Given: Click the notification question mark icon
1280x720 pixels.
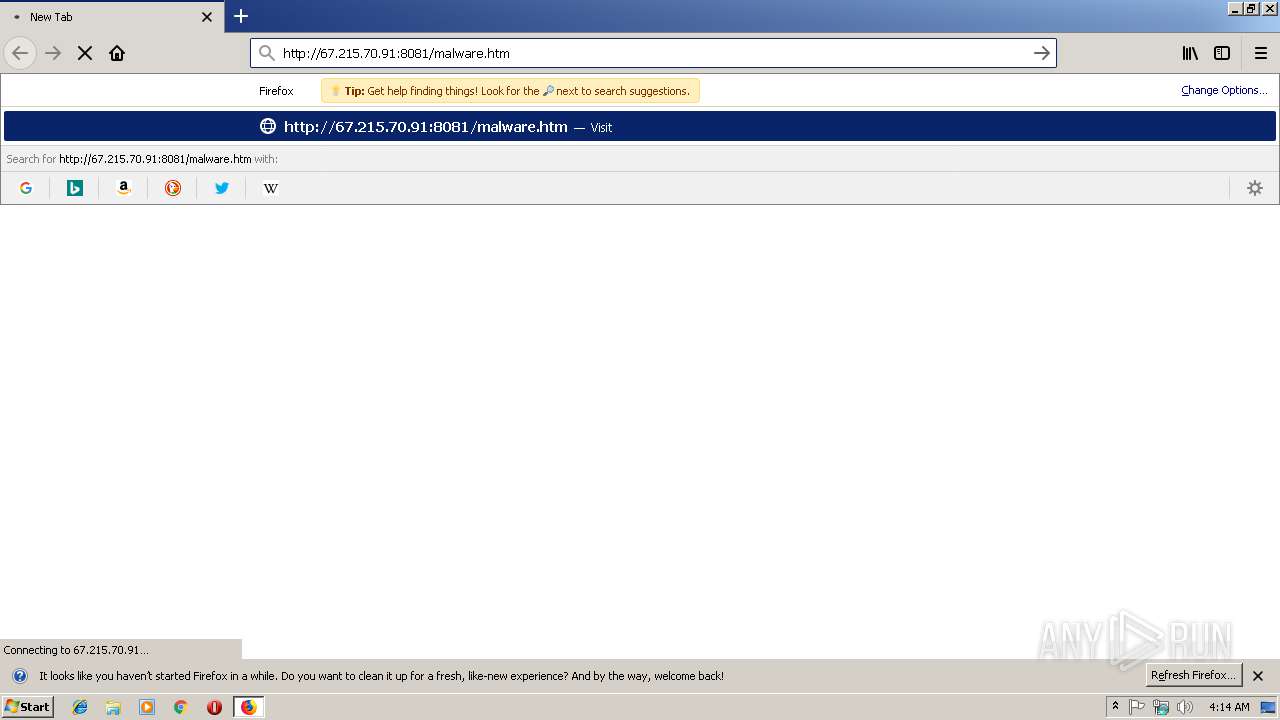Looking at the screenshot, I should [x=19, y=676].
